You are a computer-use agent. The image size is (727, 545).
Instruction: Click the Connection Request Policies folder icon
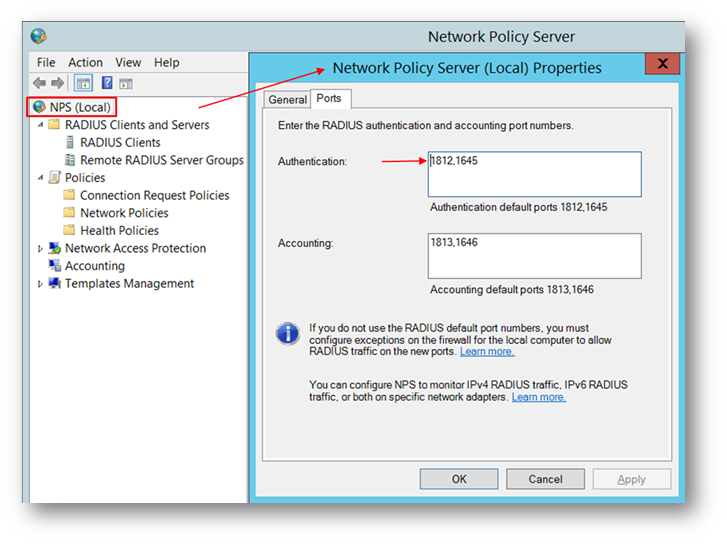click(x=69, y=195)
